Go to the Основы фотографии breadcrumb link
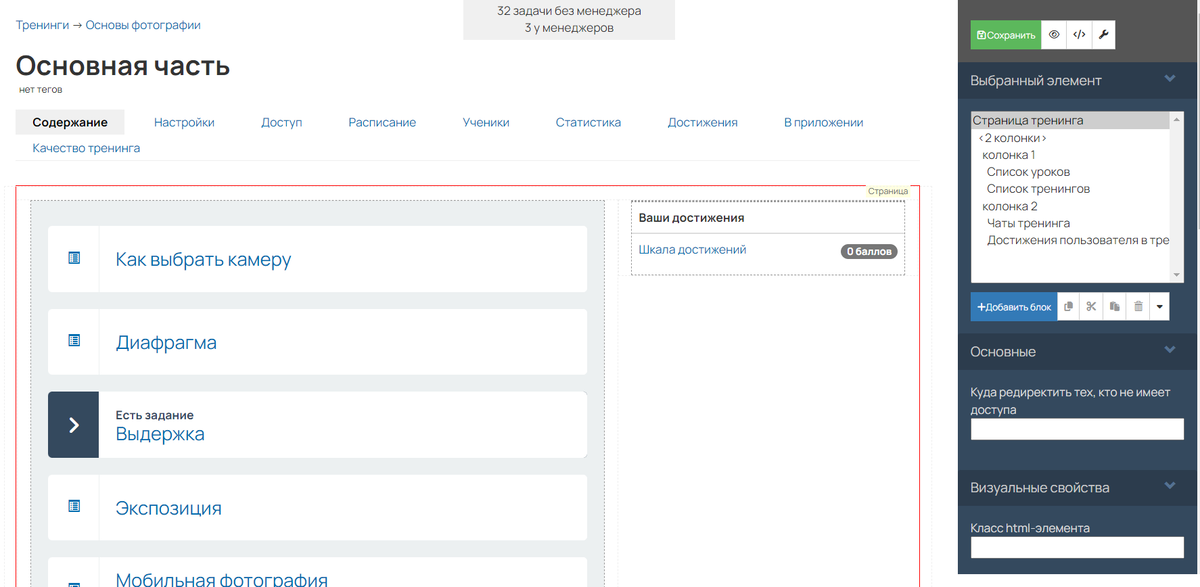The width and height of the screenshot is (1200, 587). coord(143,25)
